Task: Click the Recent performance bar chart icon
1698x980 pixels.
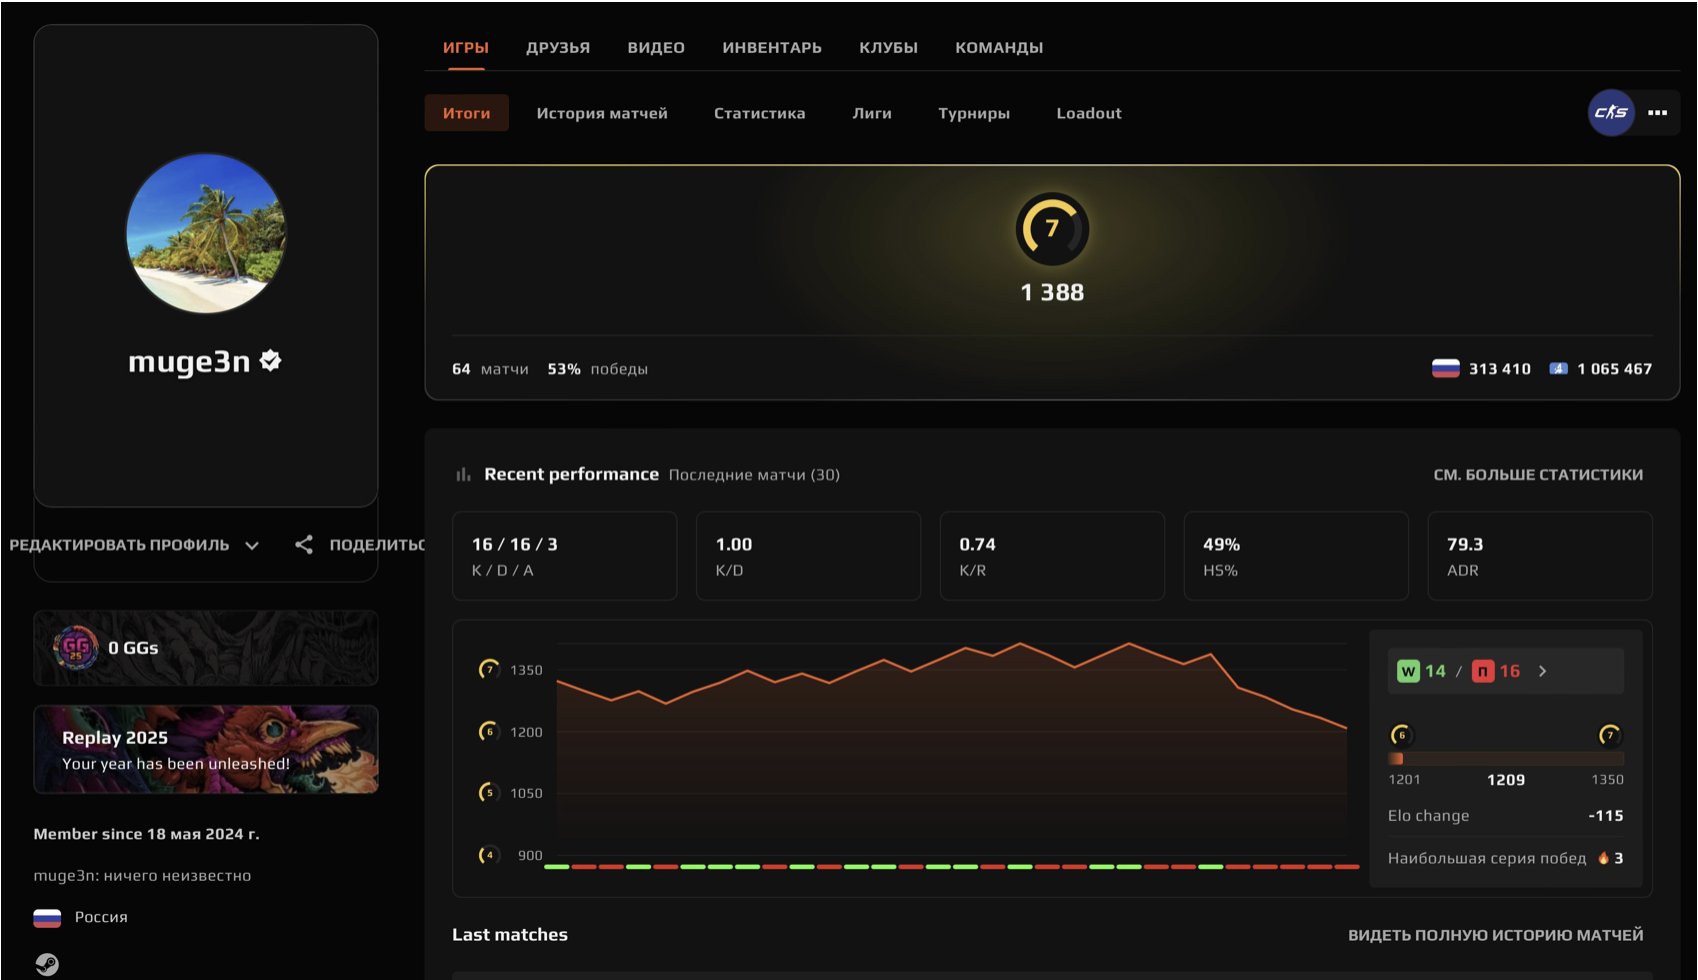Action: (x=463, y=475)
